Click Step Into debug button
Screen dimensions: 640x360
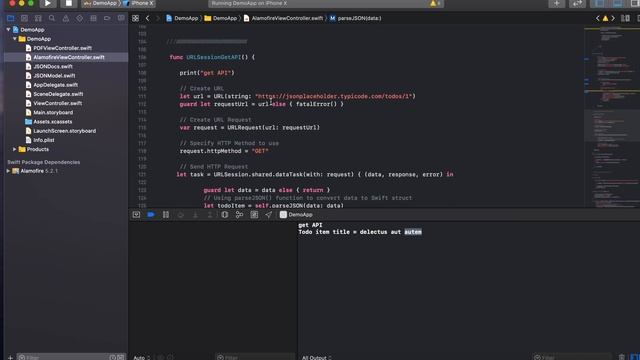195,215
